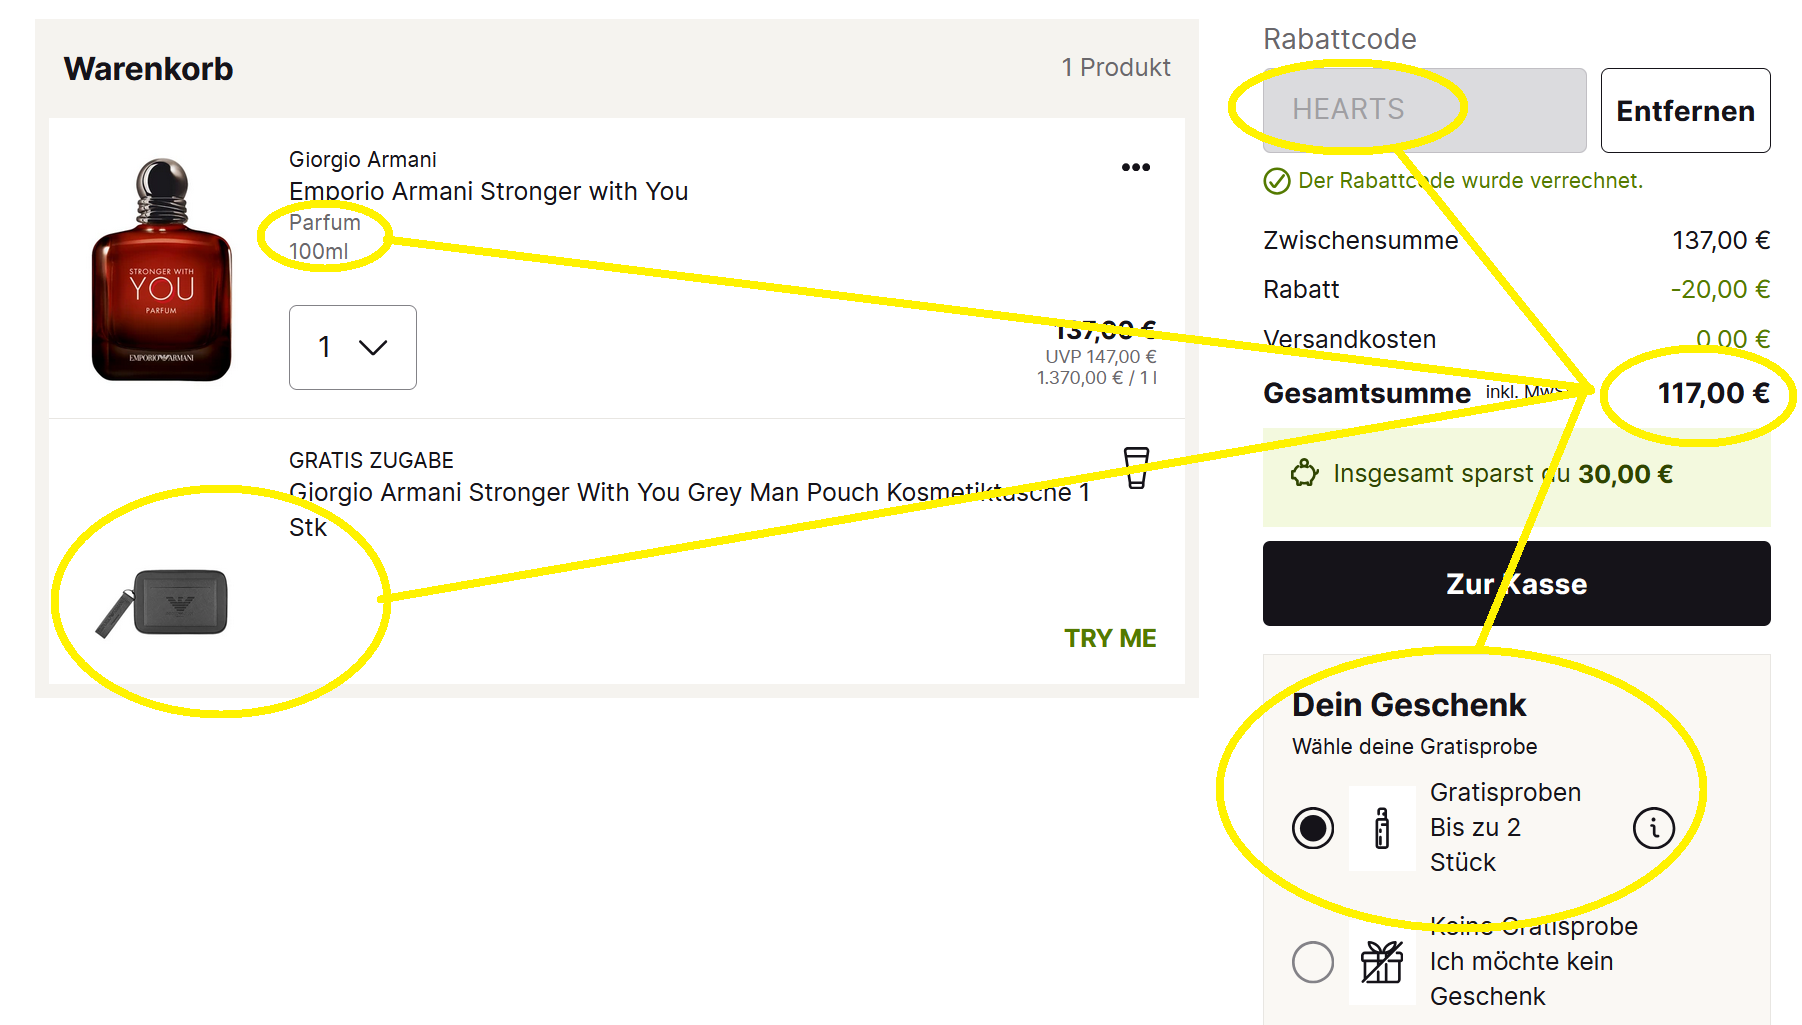Open the three-dot options menu for the perfume

pos(1135,167)
